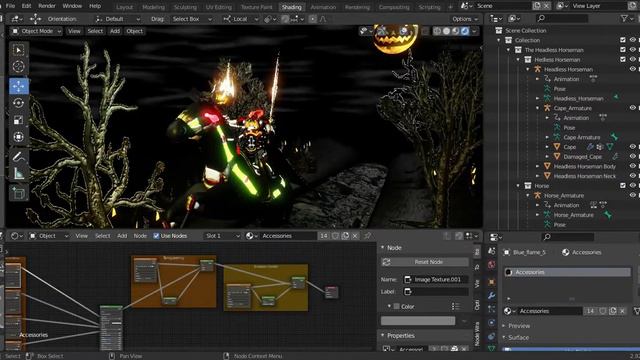Switch to rendered viewport shading
640x360 pixels.
coord(465,31)
